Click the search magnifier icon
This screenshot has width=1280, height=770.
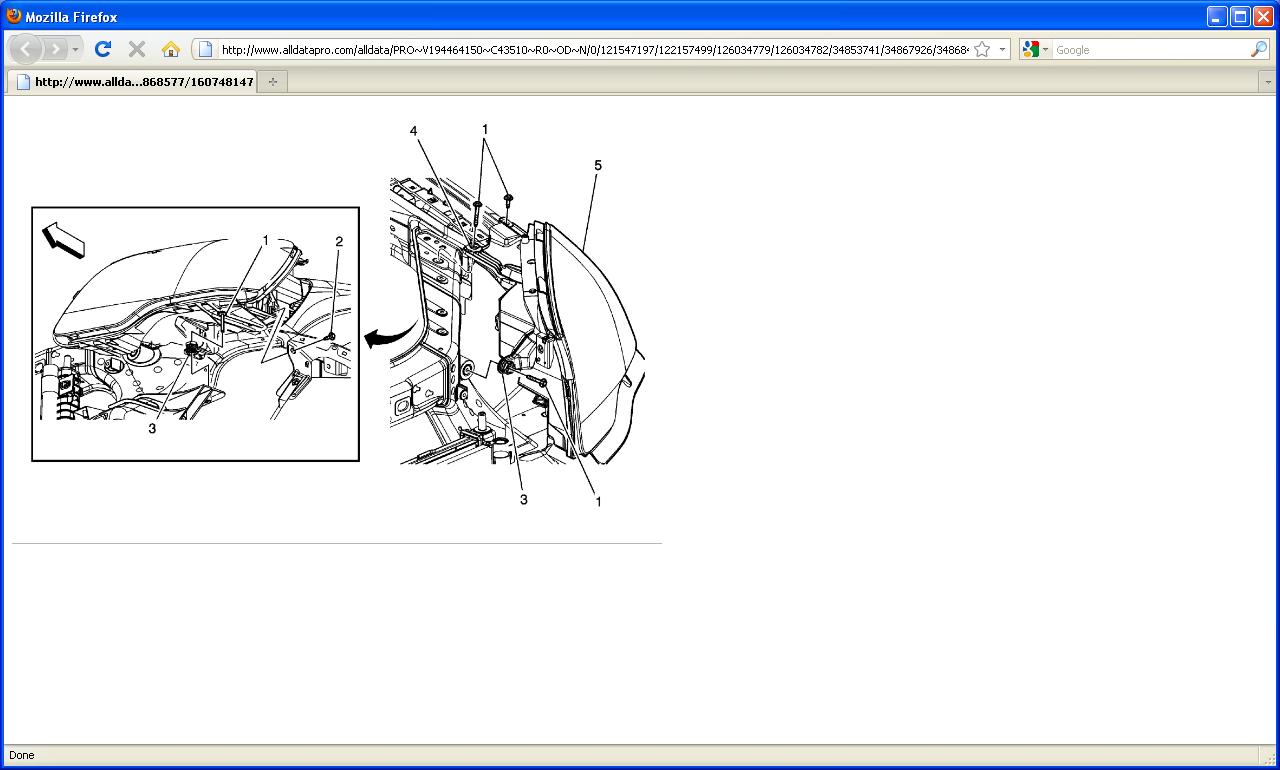point(1259,49)
